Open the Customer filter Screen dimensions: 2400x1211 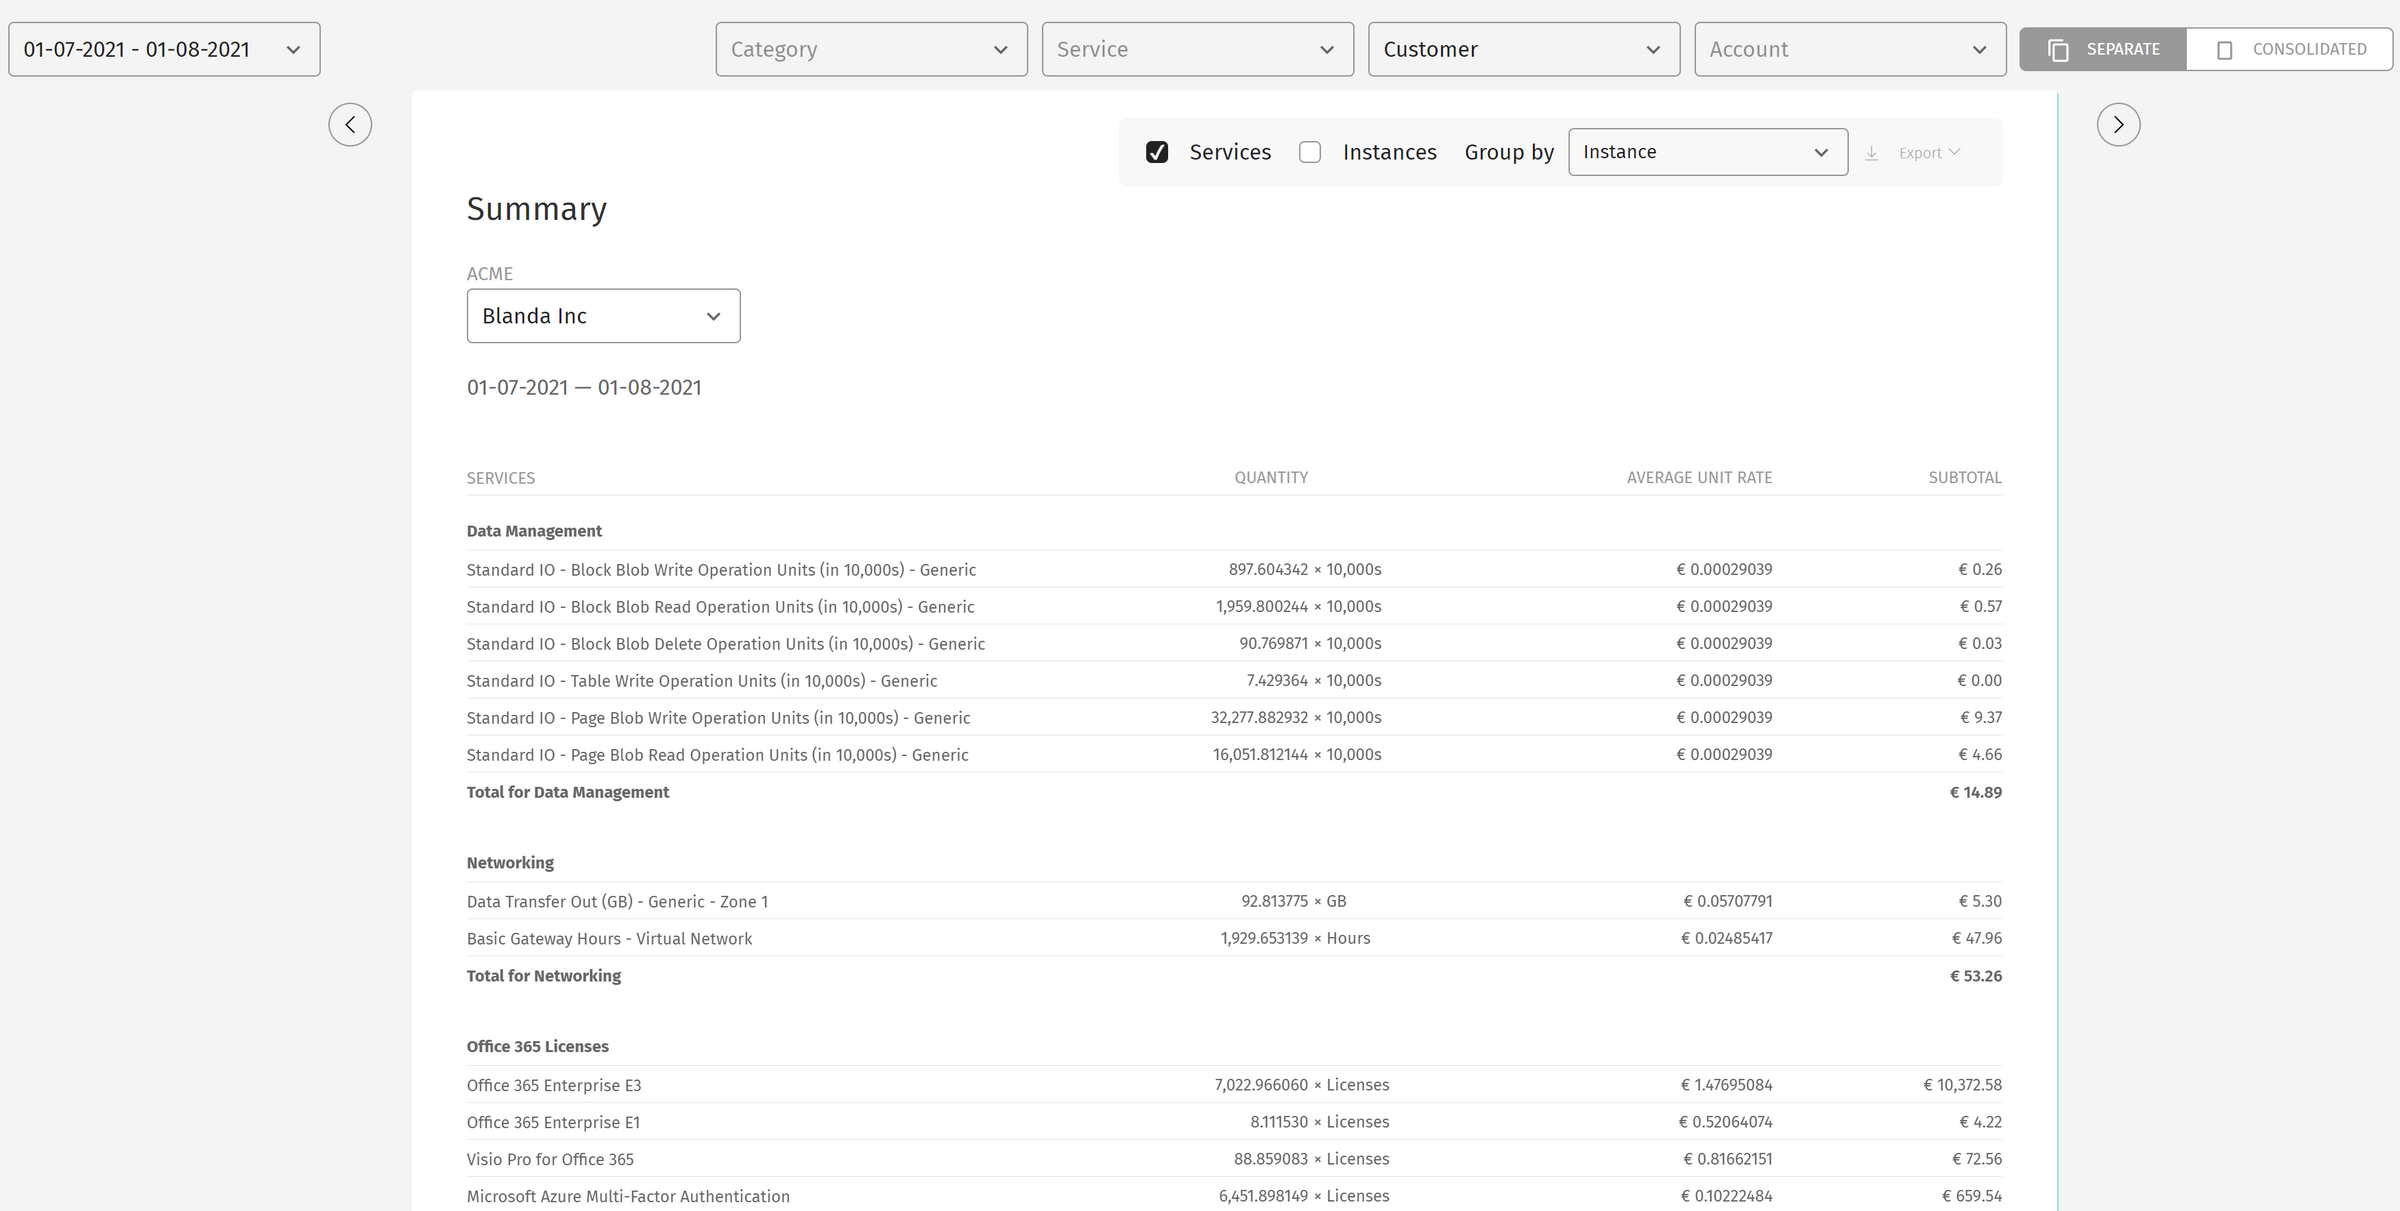click(1523, 48)
